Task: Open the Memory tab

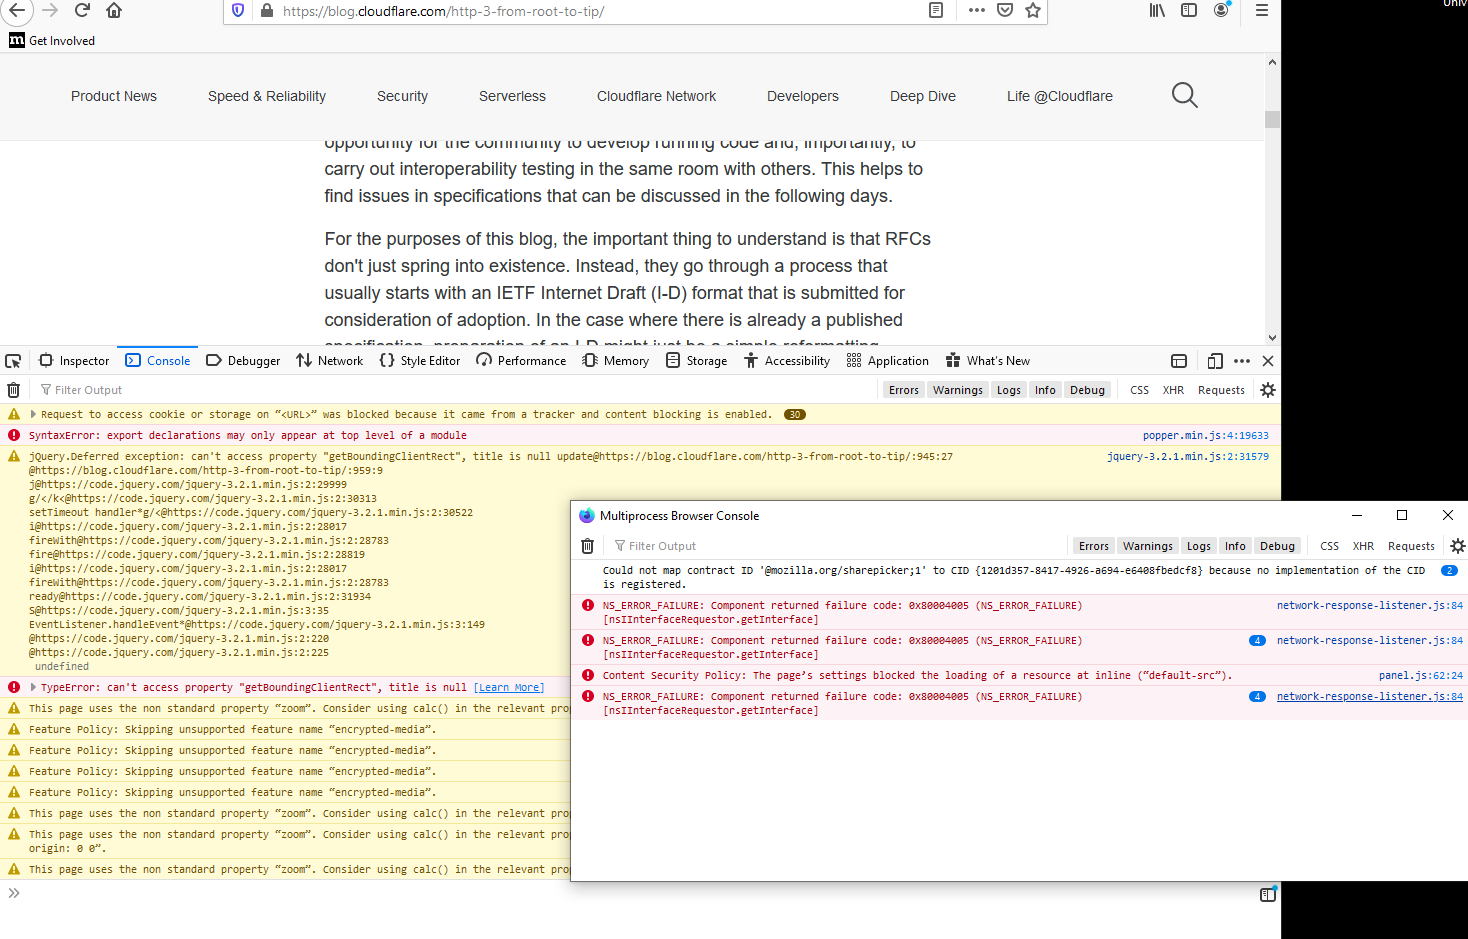Action: point(616,361)
